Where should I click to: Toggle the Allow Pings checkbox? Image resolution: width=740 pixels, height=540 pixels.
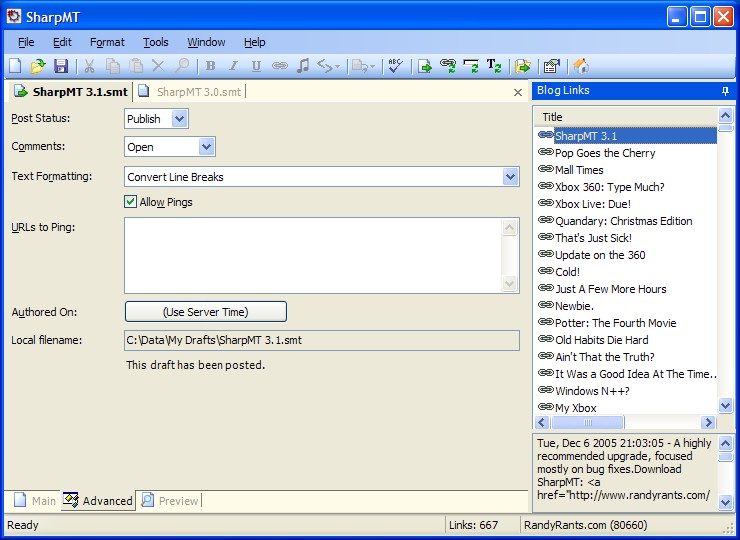point(131,202)
